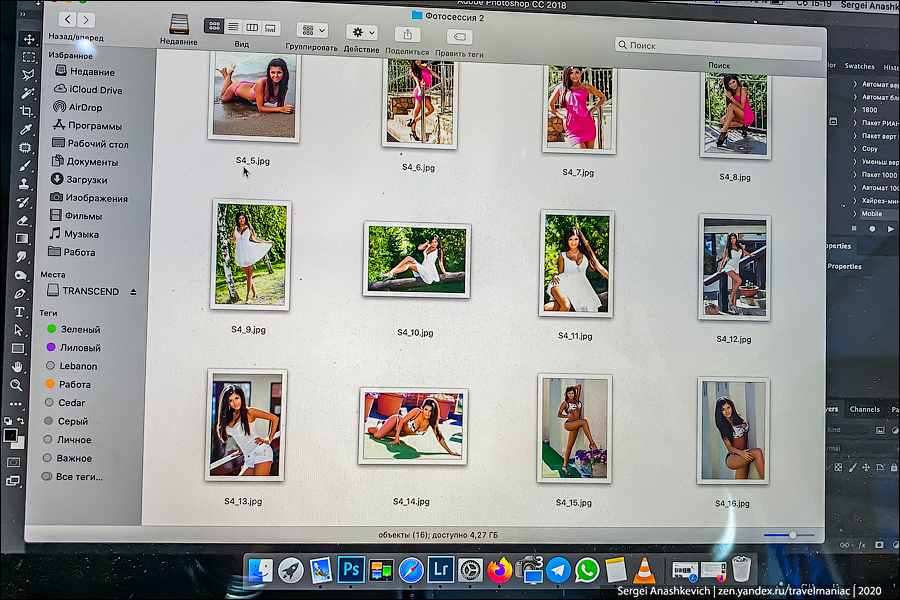
Task: Open iCloud Drive in sidebar
Action: pos(88,90)
